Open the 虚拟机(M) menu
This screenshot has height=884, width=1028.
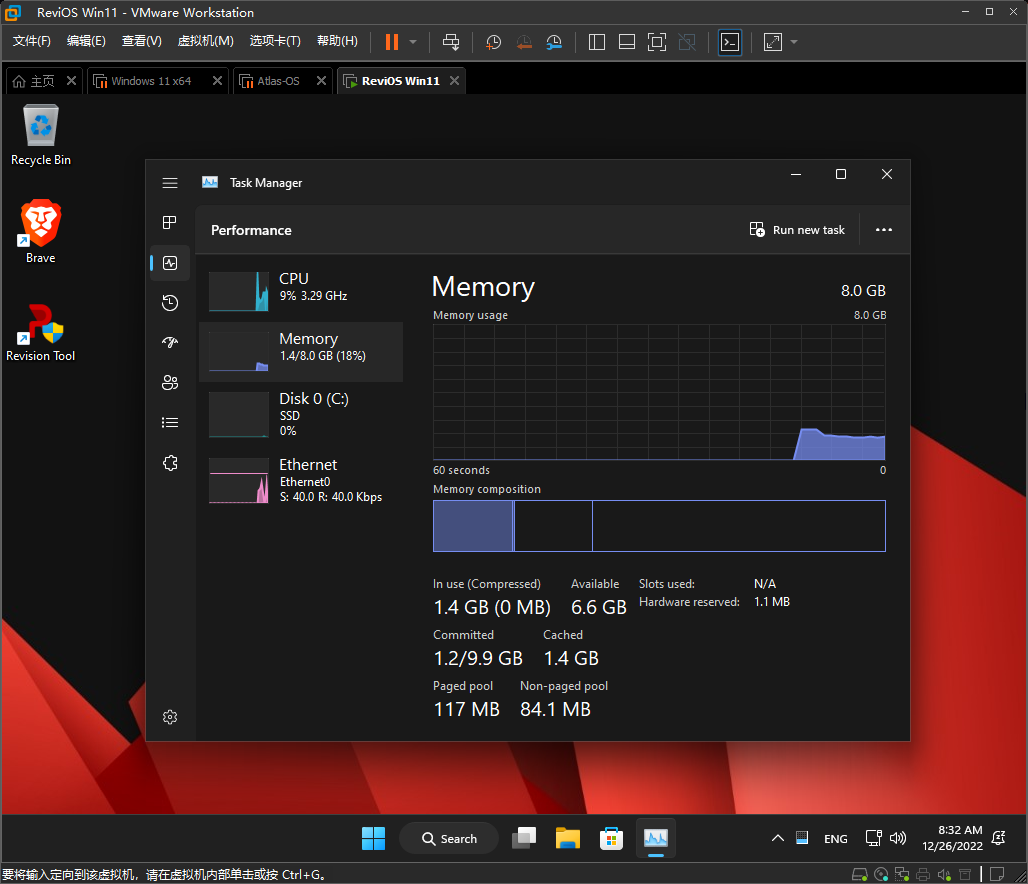[205, 41]
